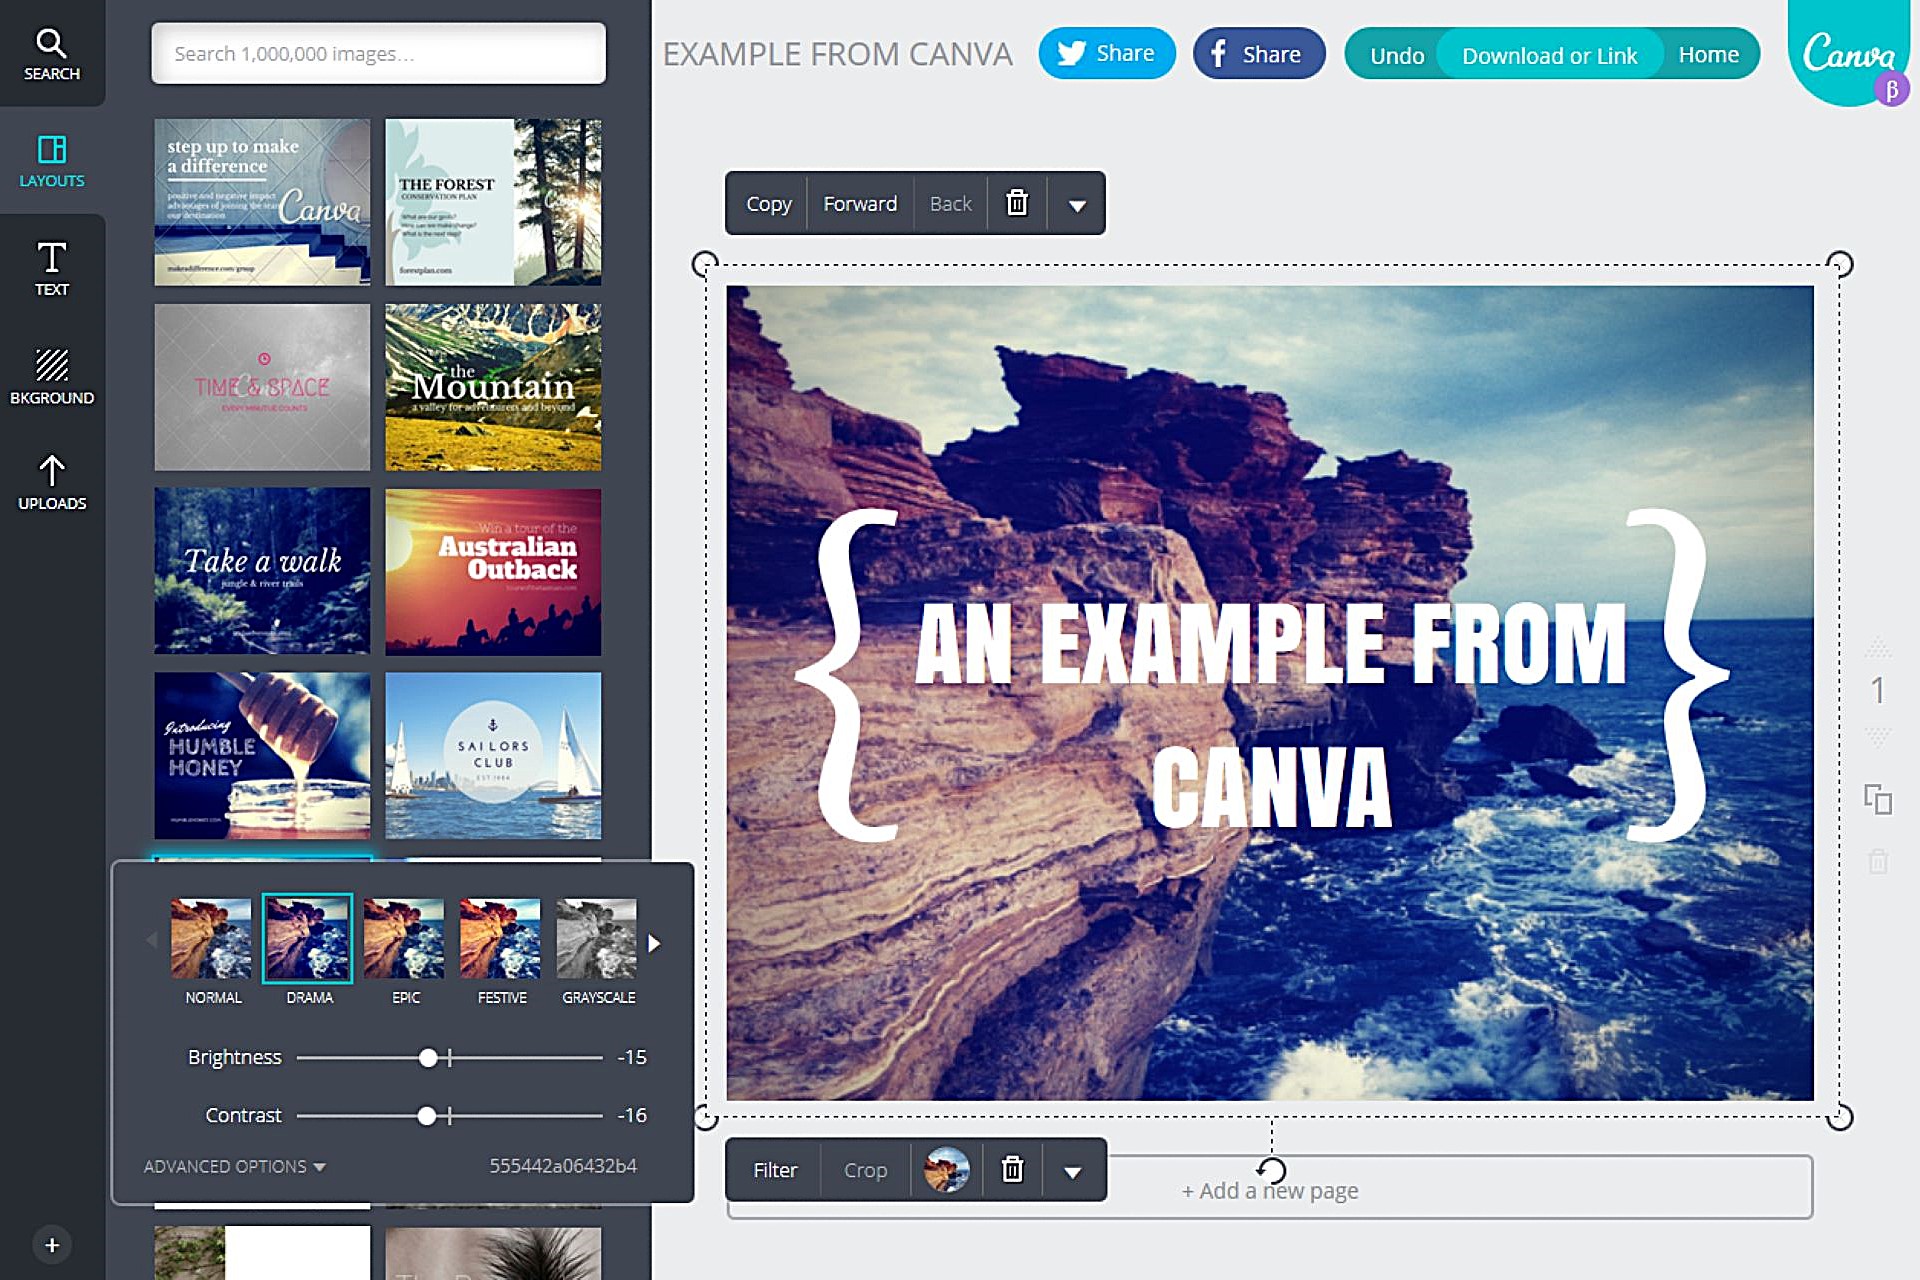Viewport: 1920px width, 1280px height.
Task: Expand Advanced Options in filter panel
Action: tap(234, 1166)
